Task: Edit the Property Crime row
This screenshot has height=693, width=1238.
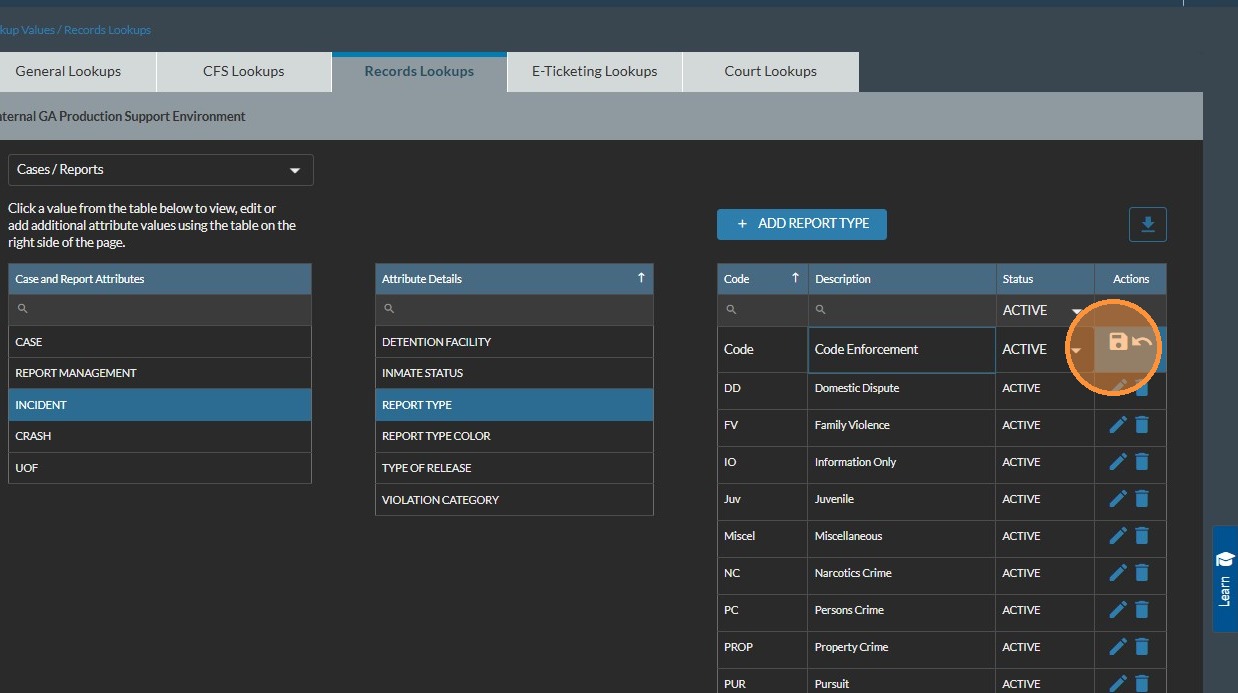Action: (x=1118, y=647)
